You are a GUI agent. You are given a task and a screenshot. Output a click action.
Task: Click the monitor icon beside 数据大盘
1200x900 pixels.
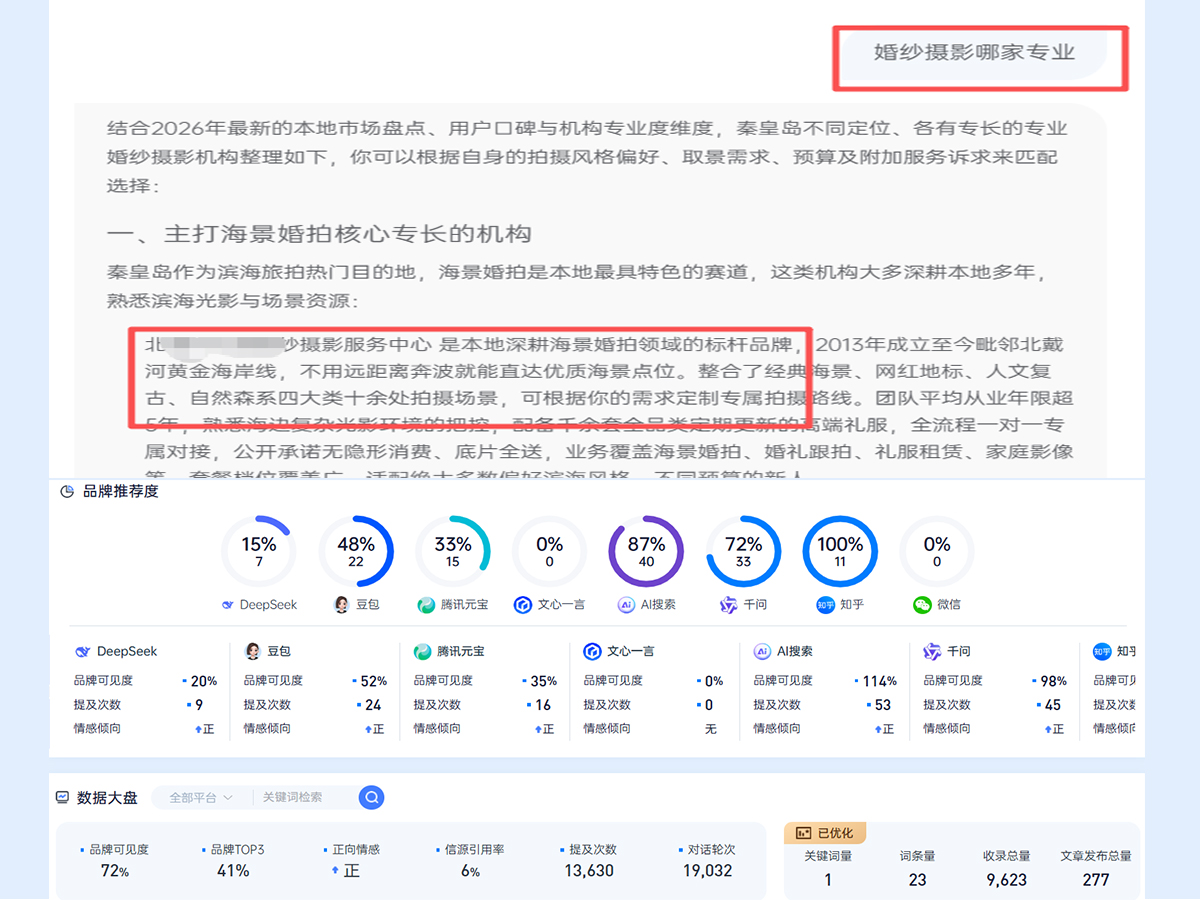(x=62, y=797)
